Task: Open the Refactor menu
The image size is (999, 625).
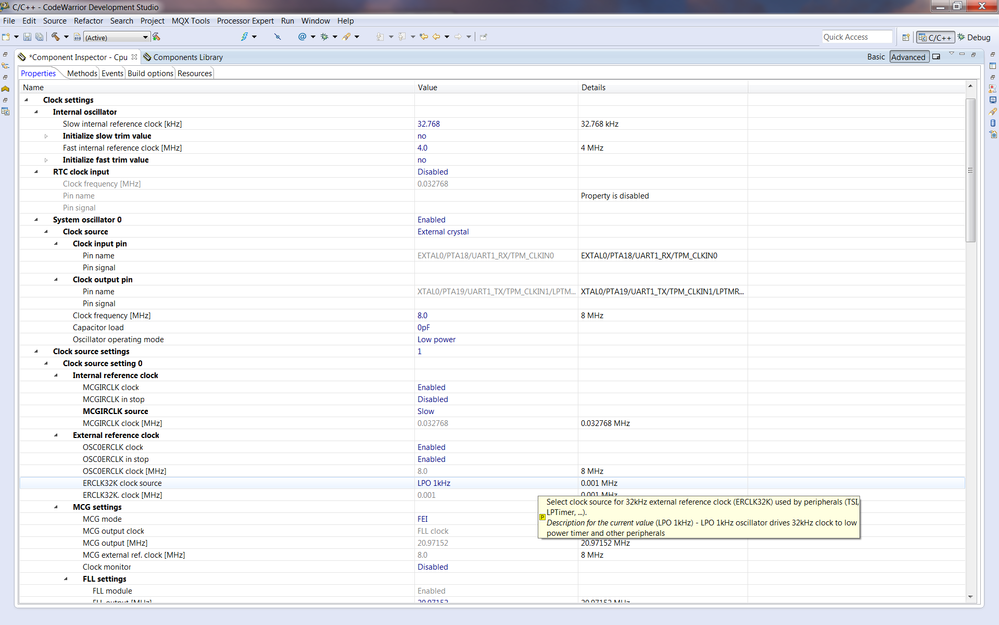Action: coord(88,21)
